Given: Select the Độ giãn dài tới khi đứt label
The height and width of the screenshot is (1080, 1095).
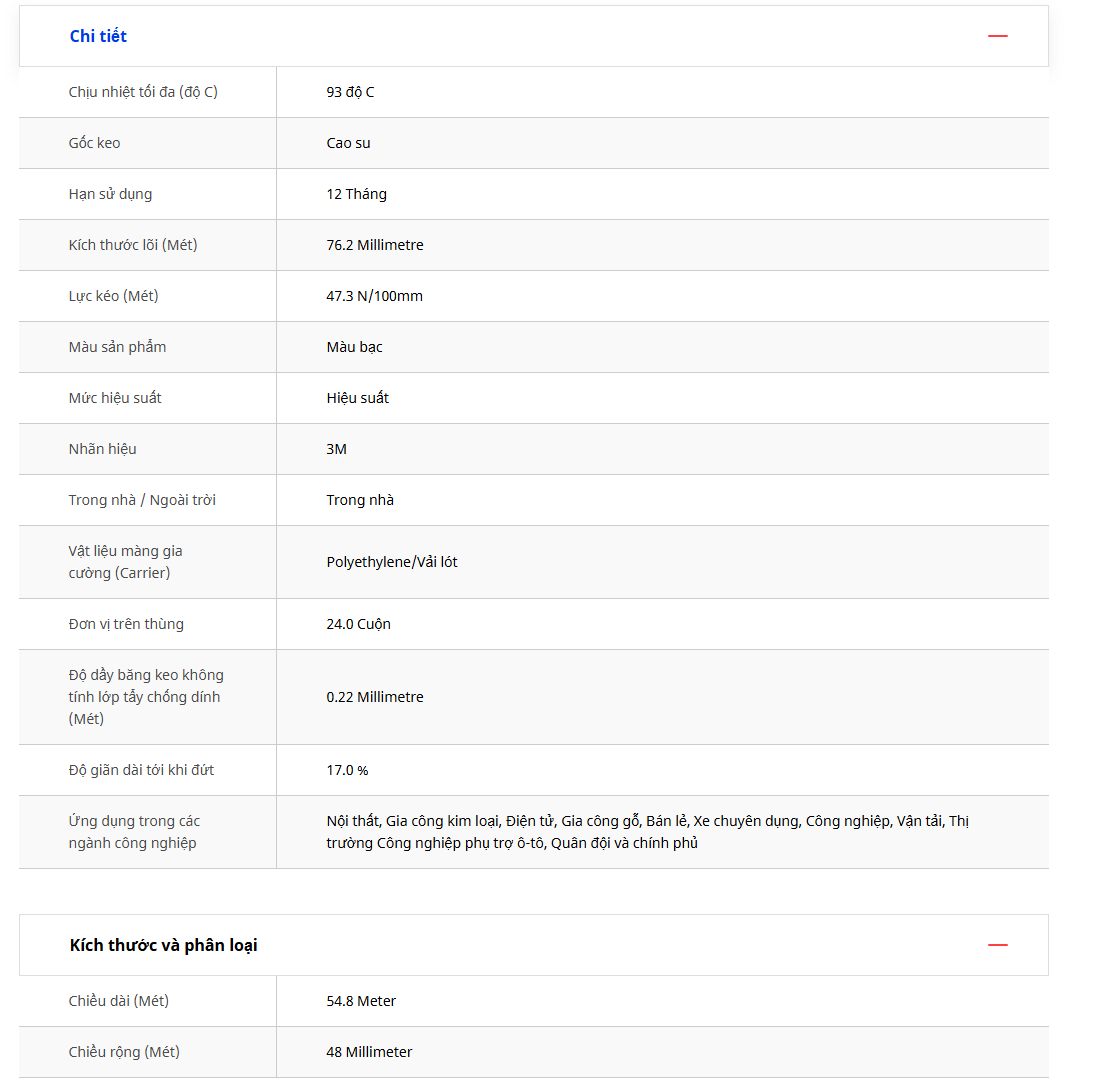Looking at the screenshot, I should click(141, 770).
